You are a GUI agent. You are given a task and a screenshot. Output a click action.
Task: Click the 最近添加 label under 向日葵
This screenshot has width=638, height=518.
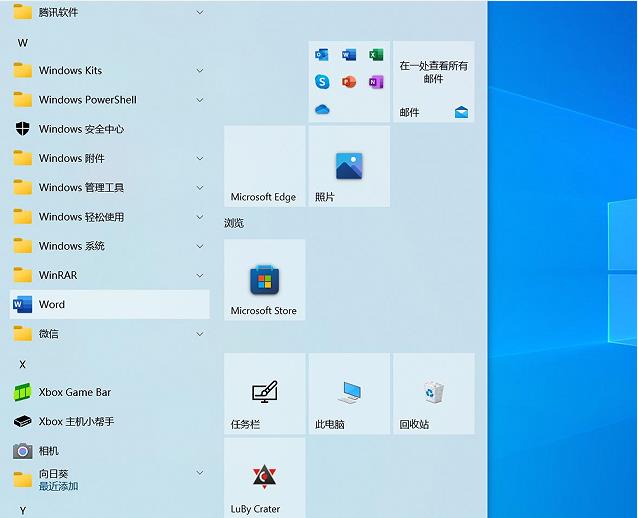point(59,486)
